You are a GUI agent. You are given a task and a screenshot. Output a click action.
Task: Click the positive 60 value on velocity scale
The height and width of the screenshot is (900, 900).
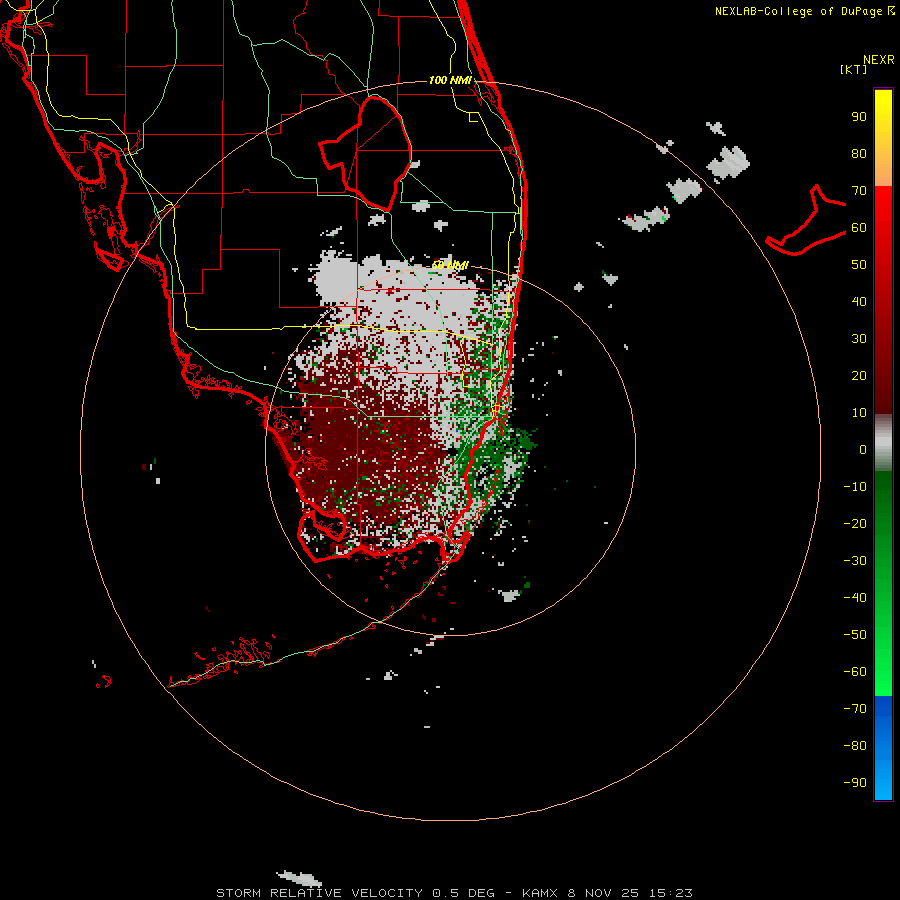(x=859, y=227)
